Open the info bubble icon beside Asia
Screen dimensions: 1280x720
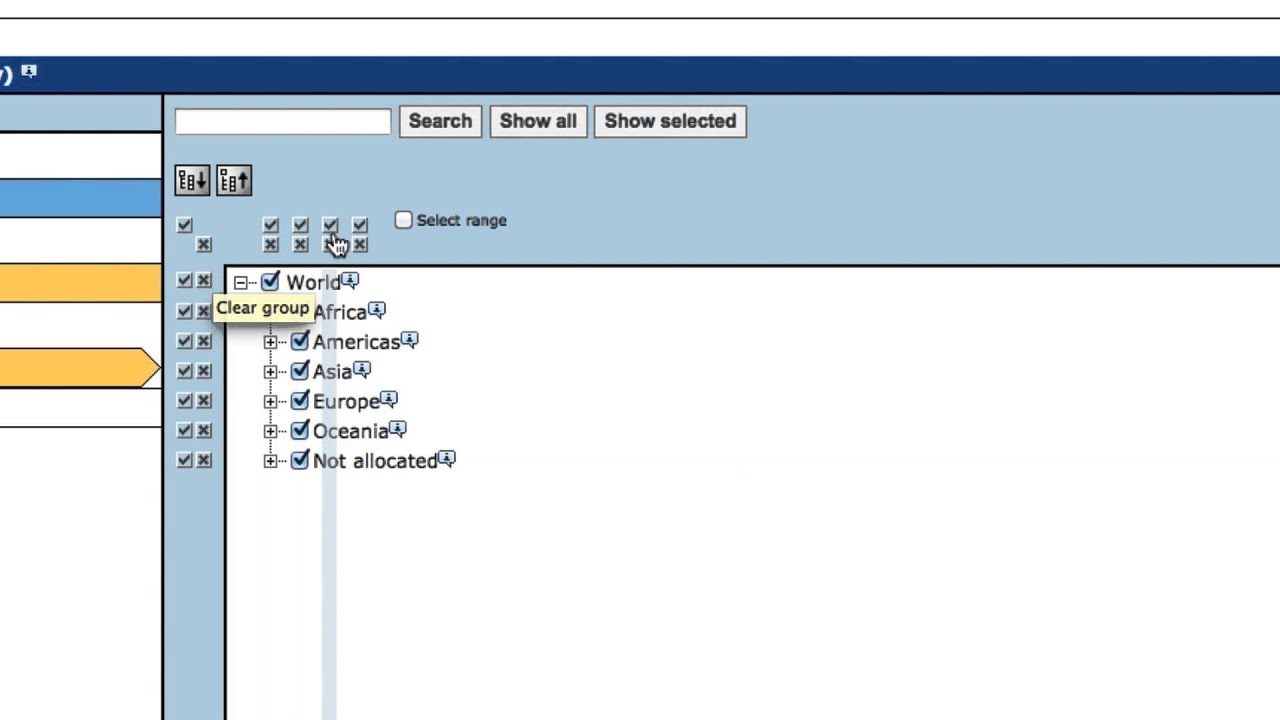(362, 370)
